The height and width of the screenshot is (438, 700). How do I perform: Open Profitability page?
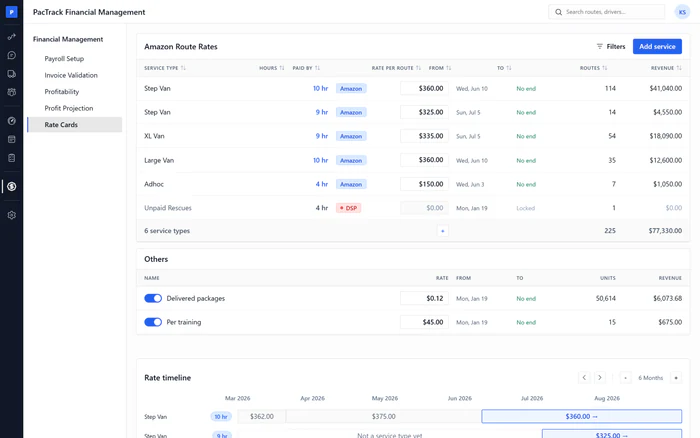[62, 92]
